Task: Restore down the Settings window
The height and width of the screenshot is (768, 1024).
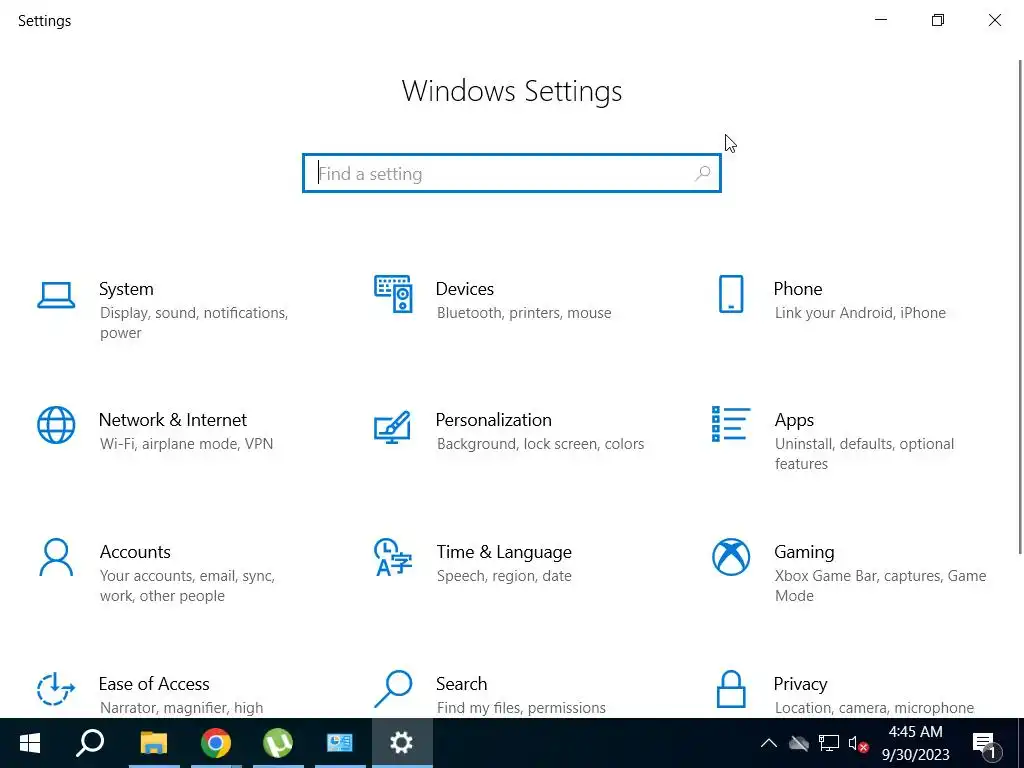Action: [x=937, y=20]
